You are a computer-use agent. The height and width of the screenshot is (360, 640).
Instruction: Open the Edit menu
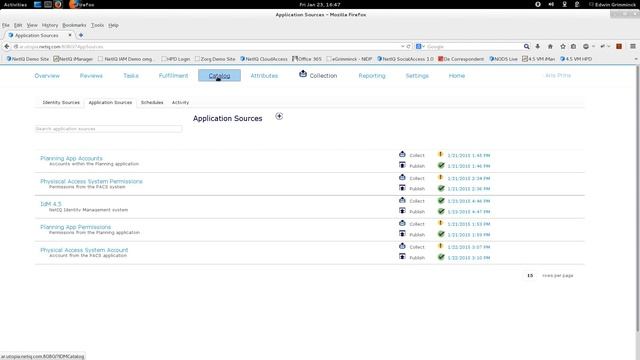[18, 25]
